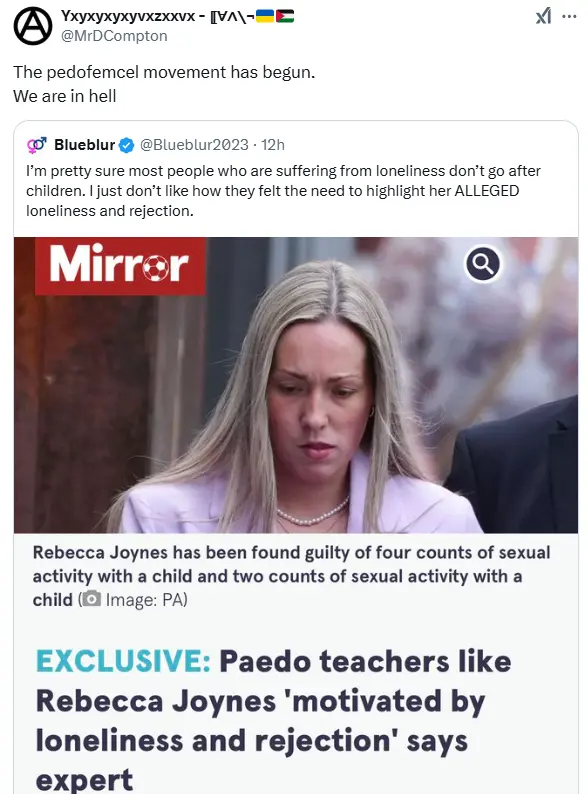588x794 pixels.
Task: Open the Grok icon at top right
Action: tap(543, 17)
